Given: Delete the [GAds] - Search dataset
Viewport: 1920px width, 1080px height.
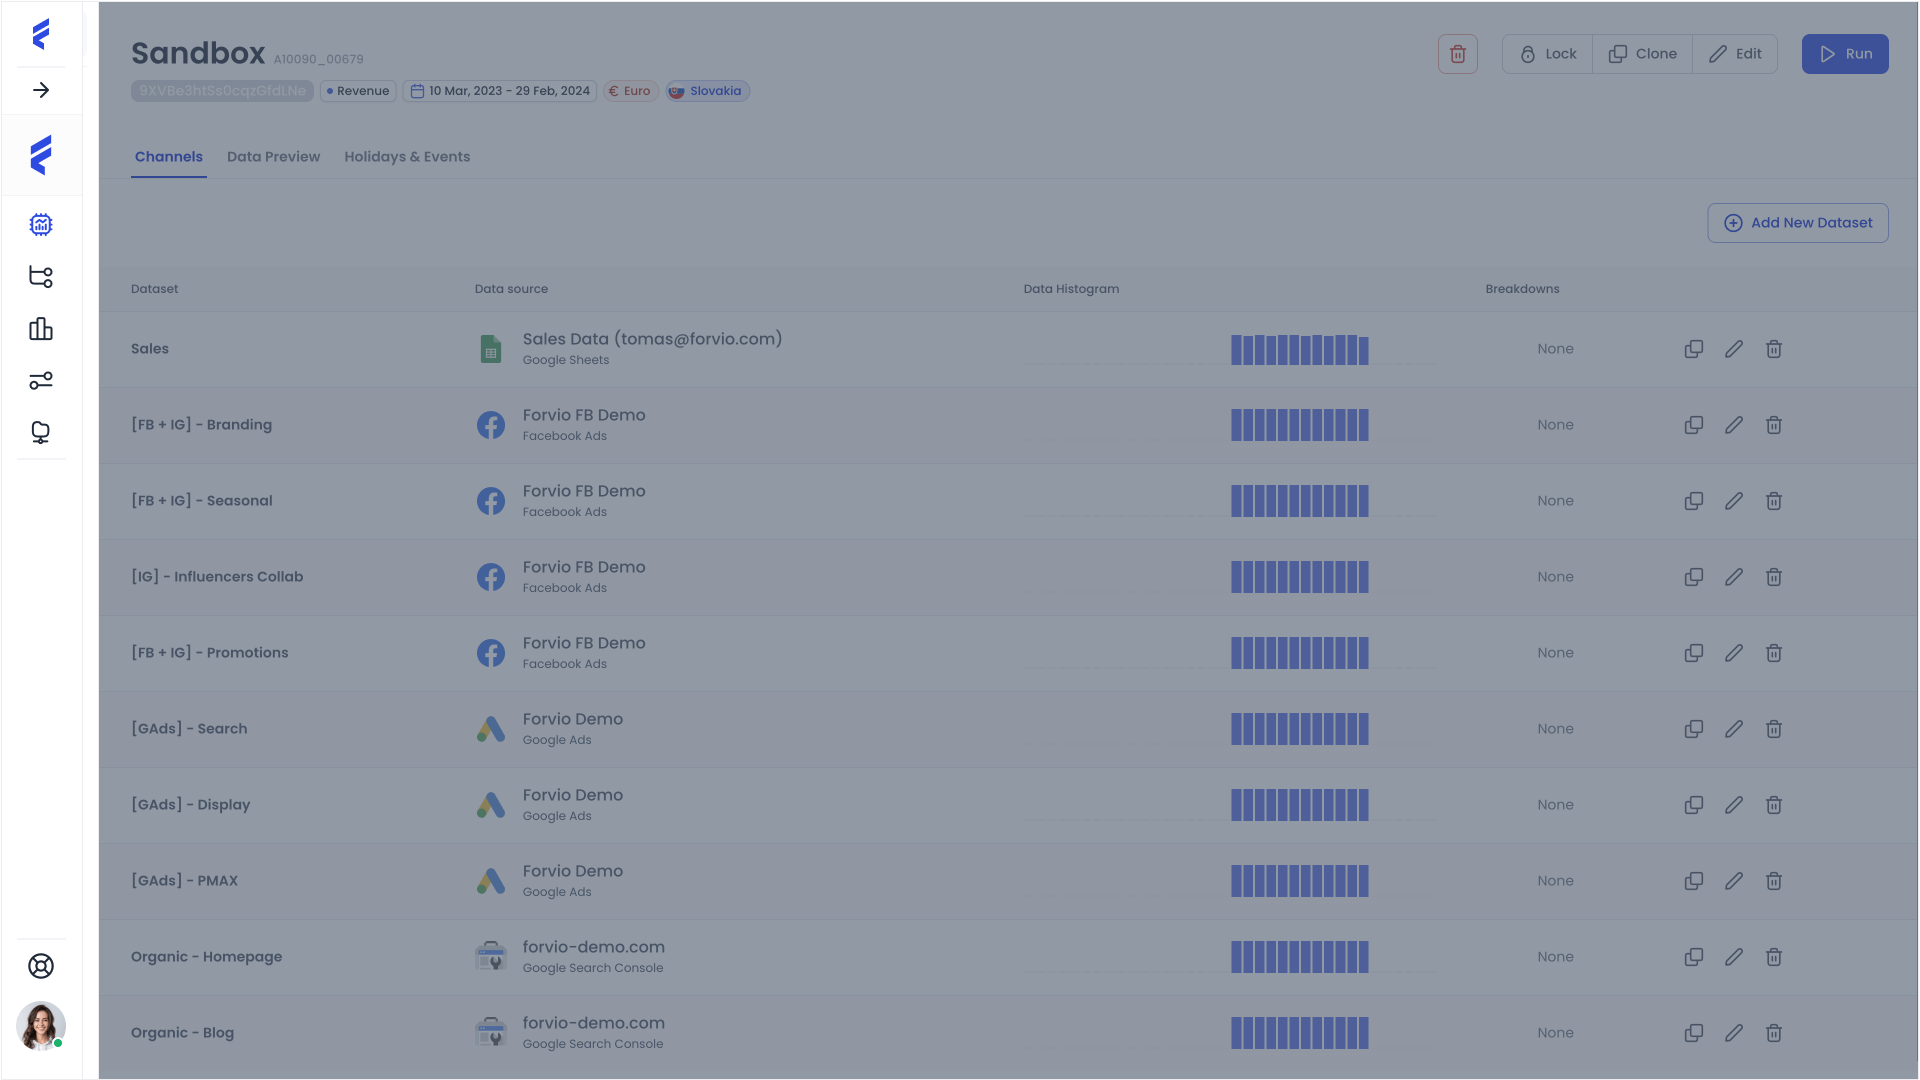Looking at the screenshot, I should [x=1773, y=729].
